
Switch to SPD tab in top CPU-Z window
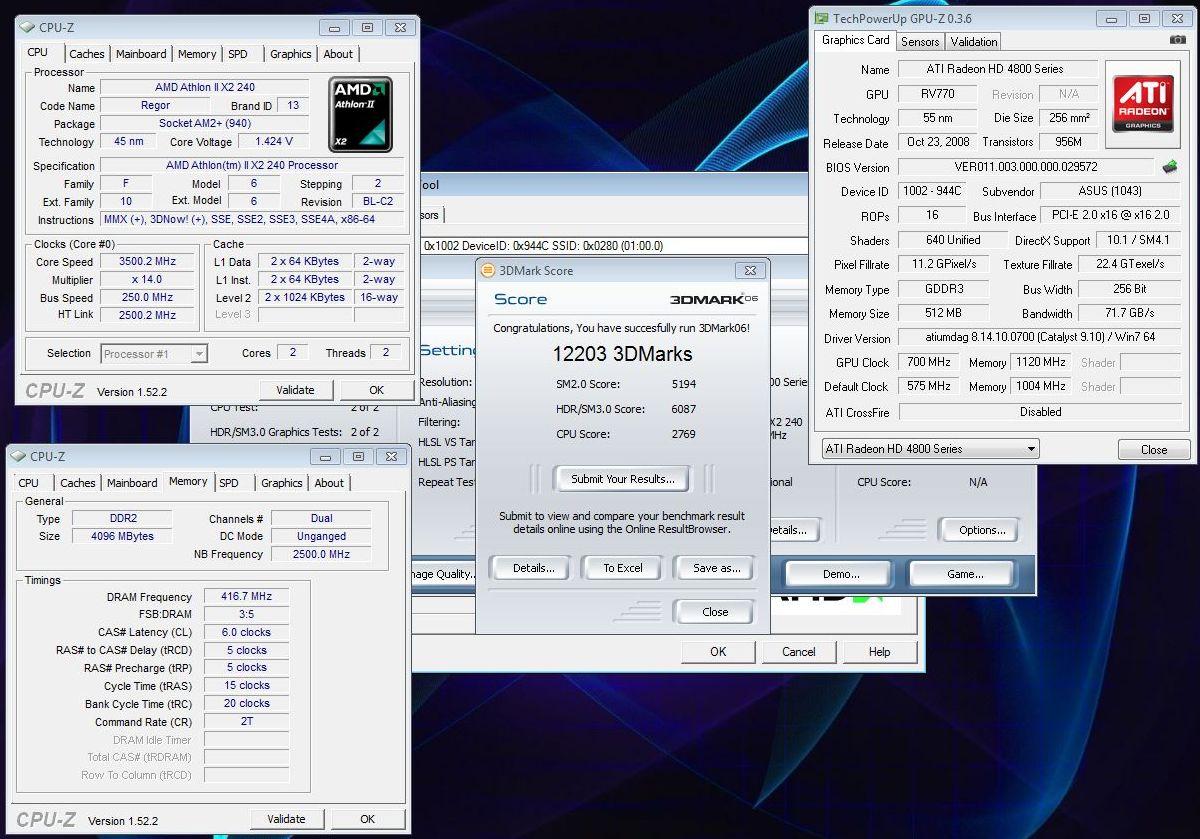tap(238, 54)
